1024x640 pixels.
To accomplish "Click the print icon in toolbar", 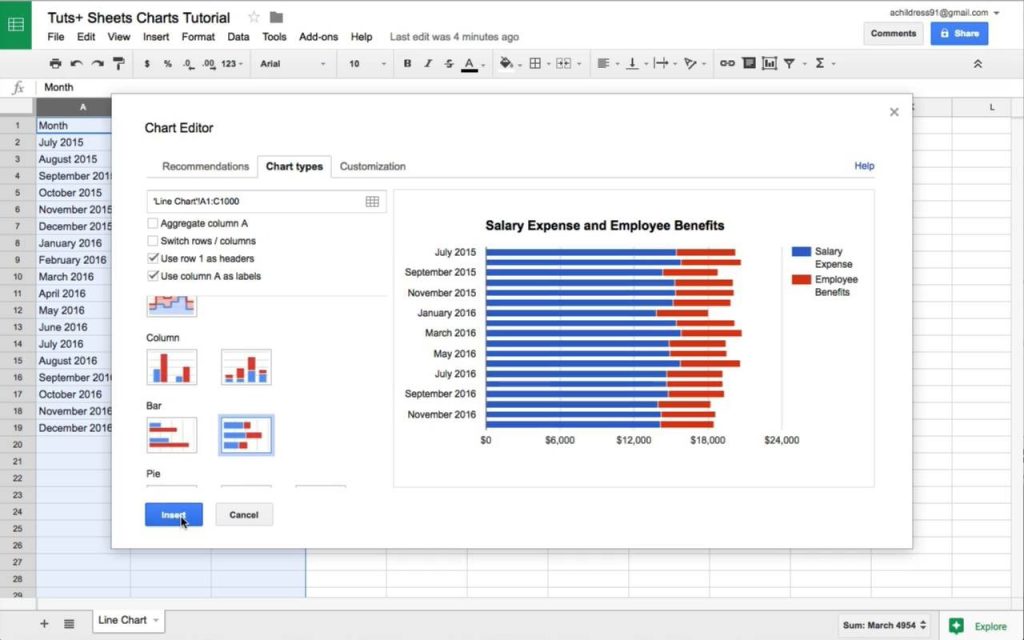I will pyautogui.click(x=56, y=63).
